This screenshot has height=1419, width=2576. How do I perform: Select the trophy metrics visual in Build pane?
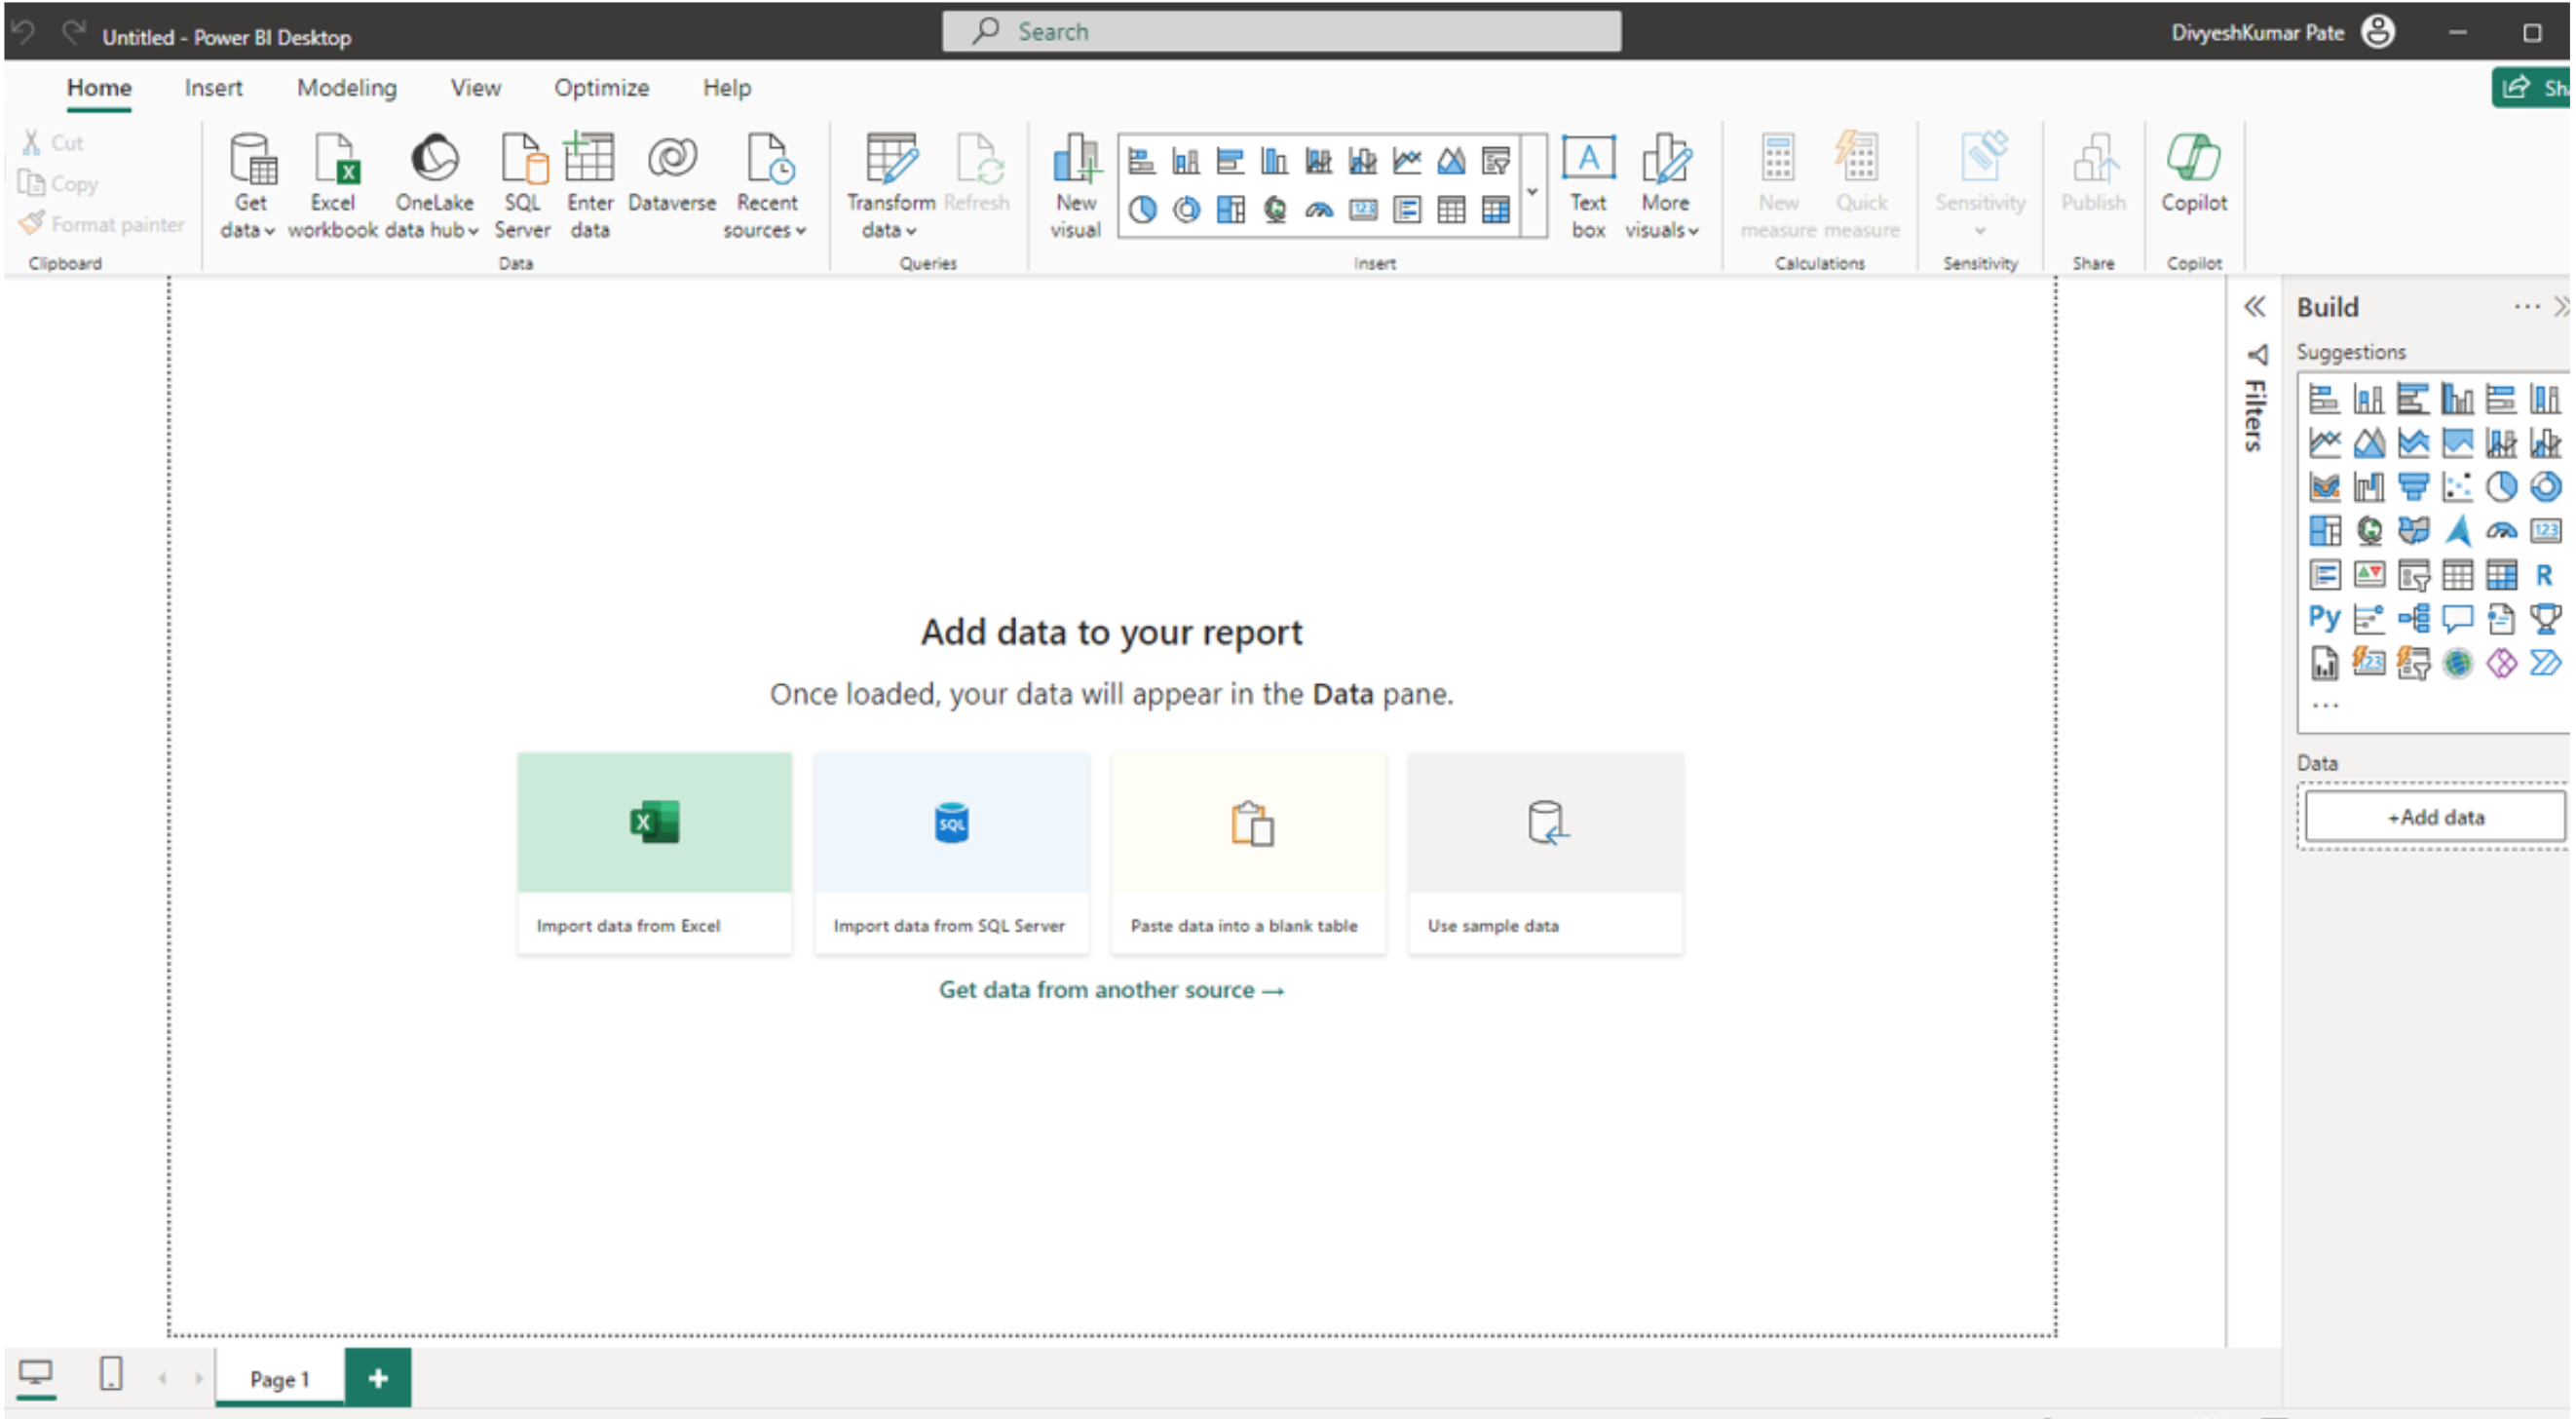point(2545,618)
